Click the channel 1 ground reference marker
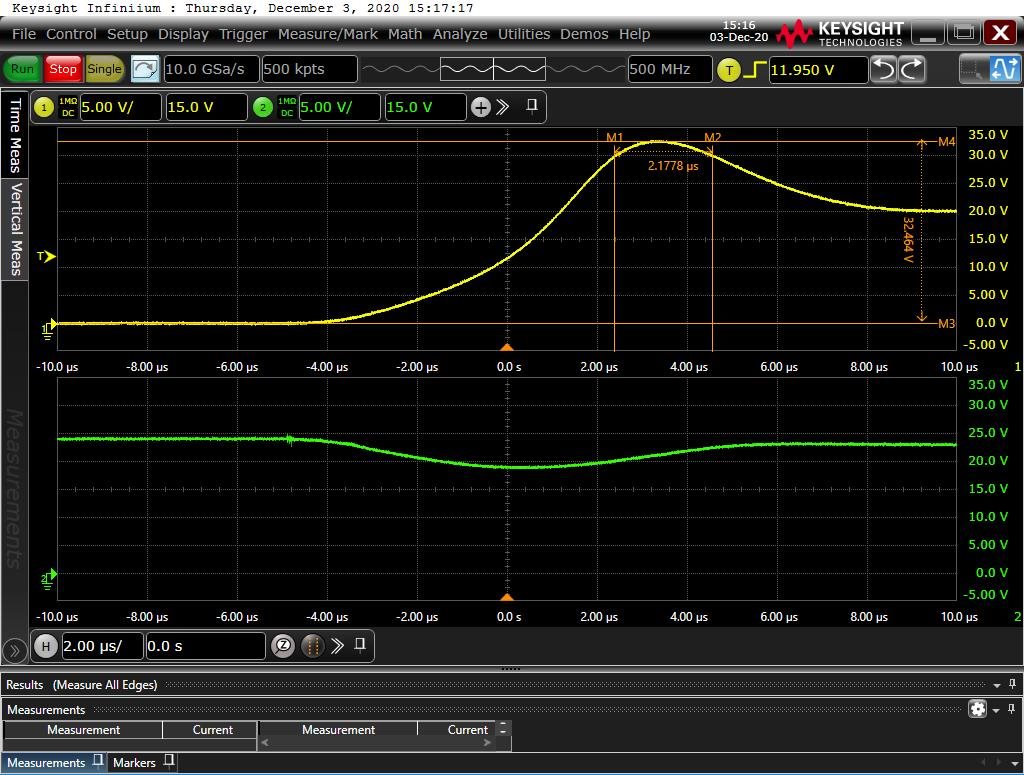Image resolution: width=1024 pixels, height=775 pixels. coord(48,328)
